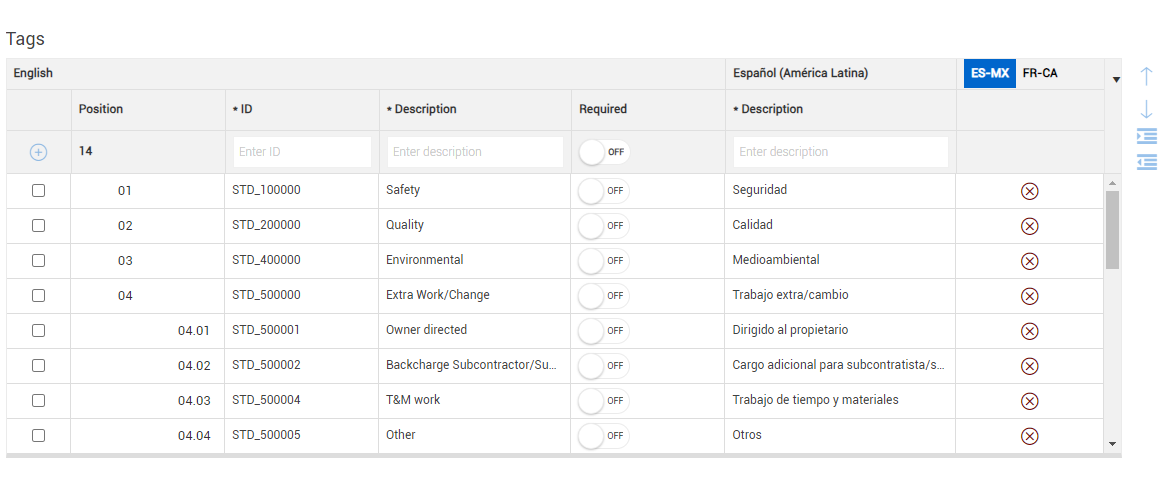Viewport: 1170px width, 486px height.
Task: Switch to the FR-CA language tab
Action: coord(1040,74)
